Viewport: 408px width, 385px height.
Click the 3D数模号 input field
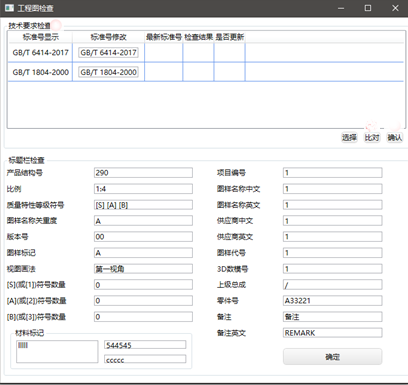click(x=332, y=269)
